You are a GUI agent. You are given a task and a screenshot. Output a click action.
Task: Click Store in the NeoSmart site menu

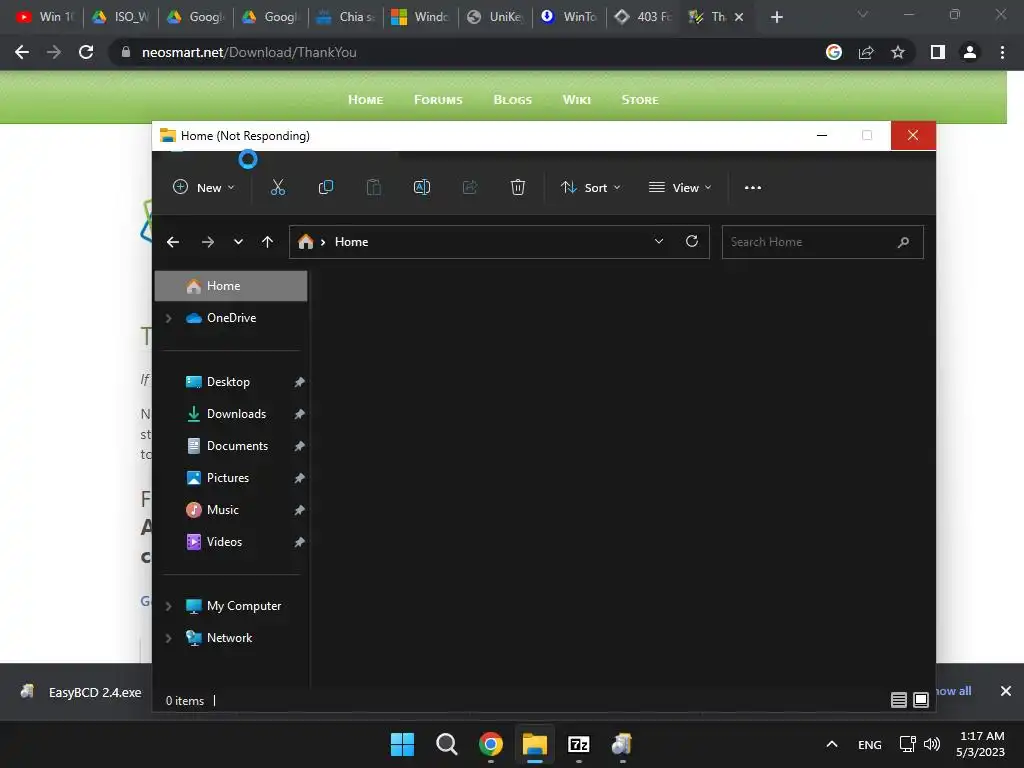(640, 100)
